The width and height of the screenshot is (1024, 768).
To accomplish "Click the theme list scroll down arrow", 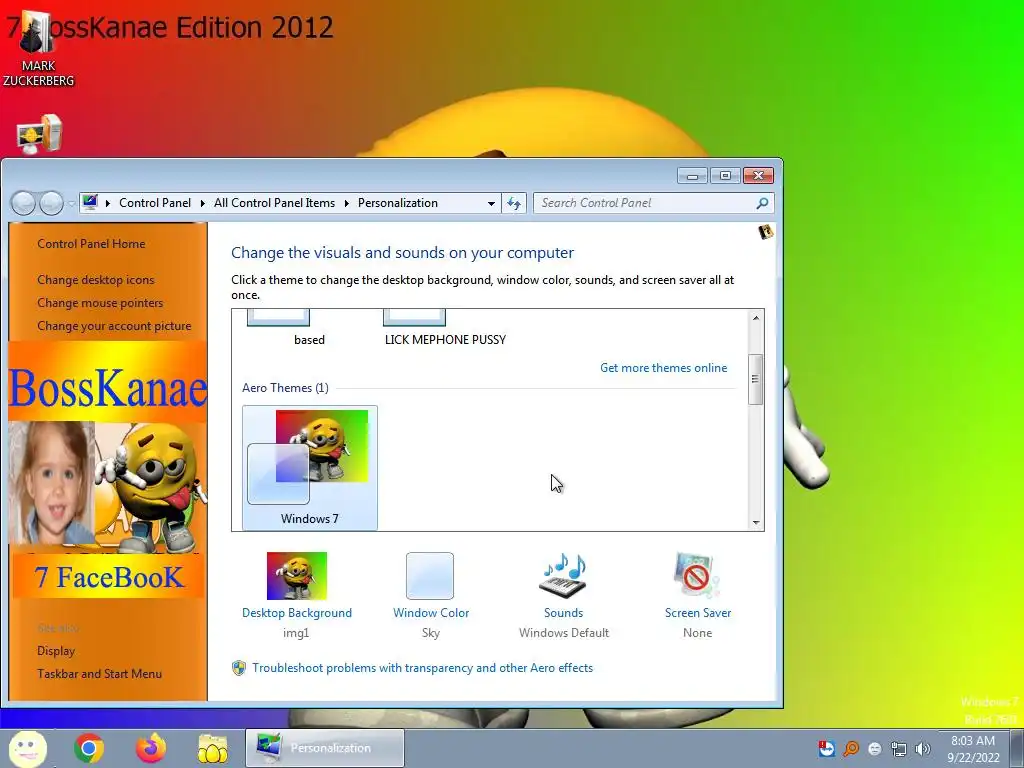I will coord(756,522).
